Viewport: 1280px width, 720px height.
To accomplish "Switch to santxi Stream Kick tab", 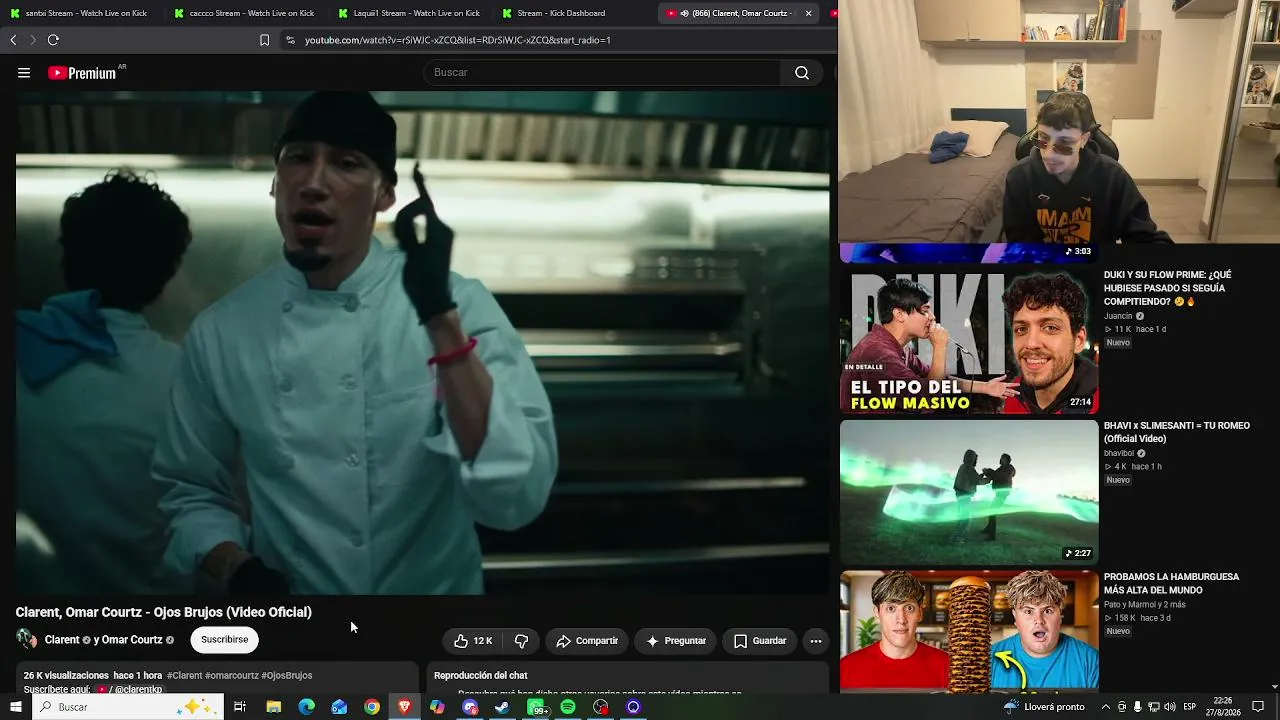I will click(78, 13).
